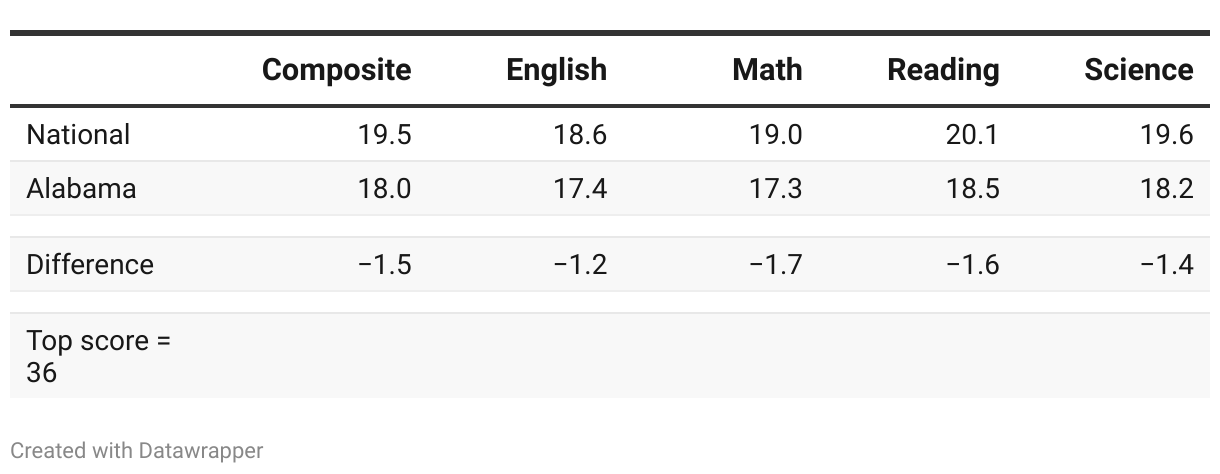Select Alabama math score 17.3
This screenshot has width=1220, height=474.
pyautogui.click(x=776, y=188)
